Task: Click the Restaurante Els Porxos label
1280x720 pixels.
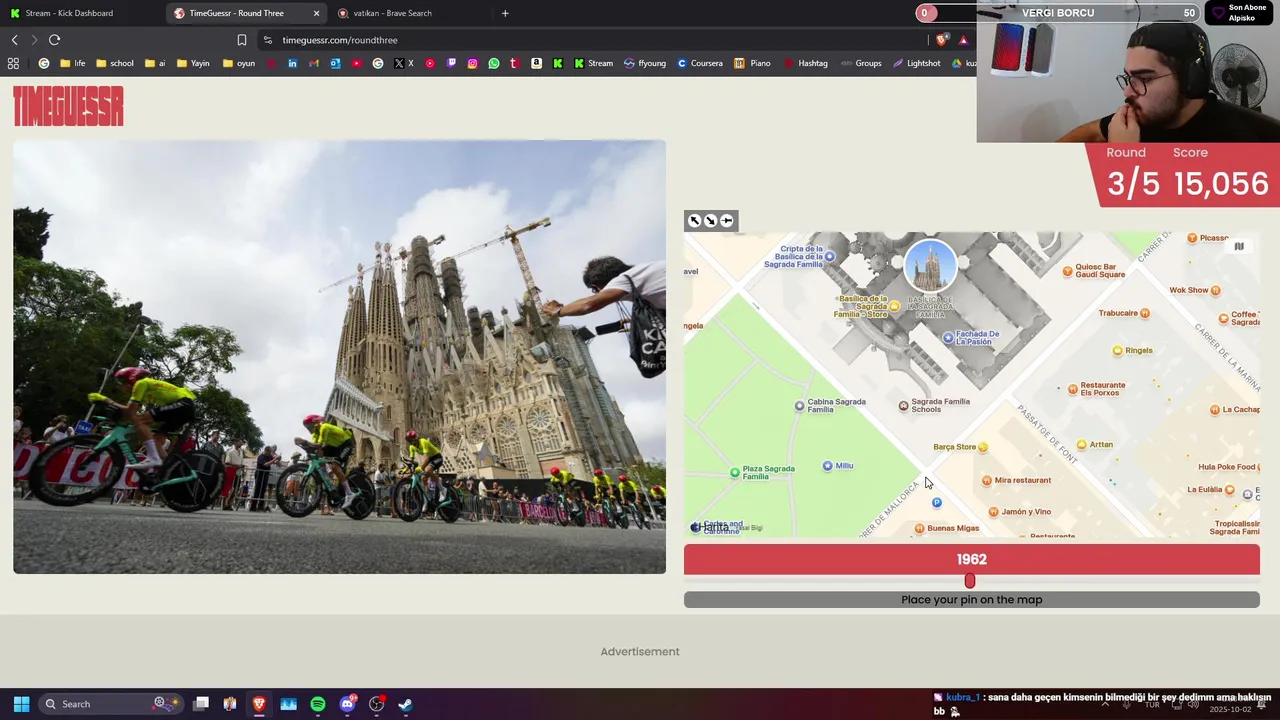Action: [1103, 389]
